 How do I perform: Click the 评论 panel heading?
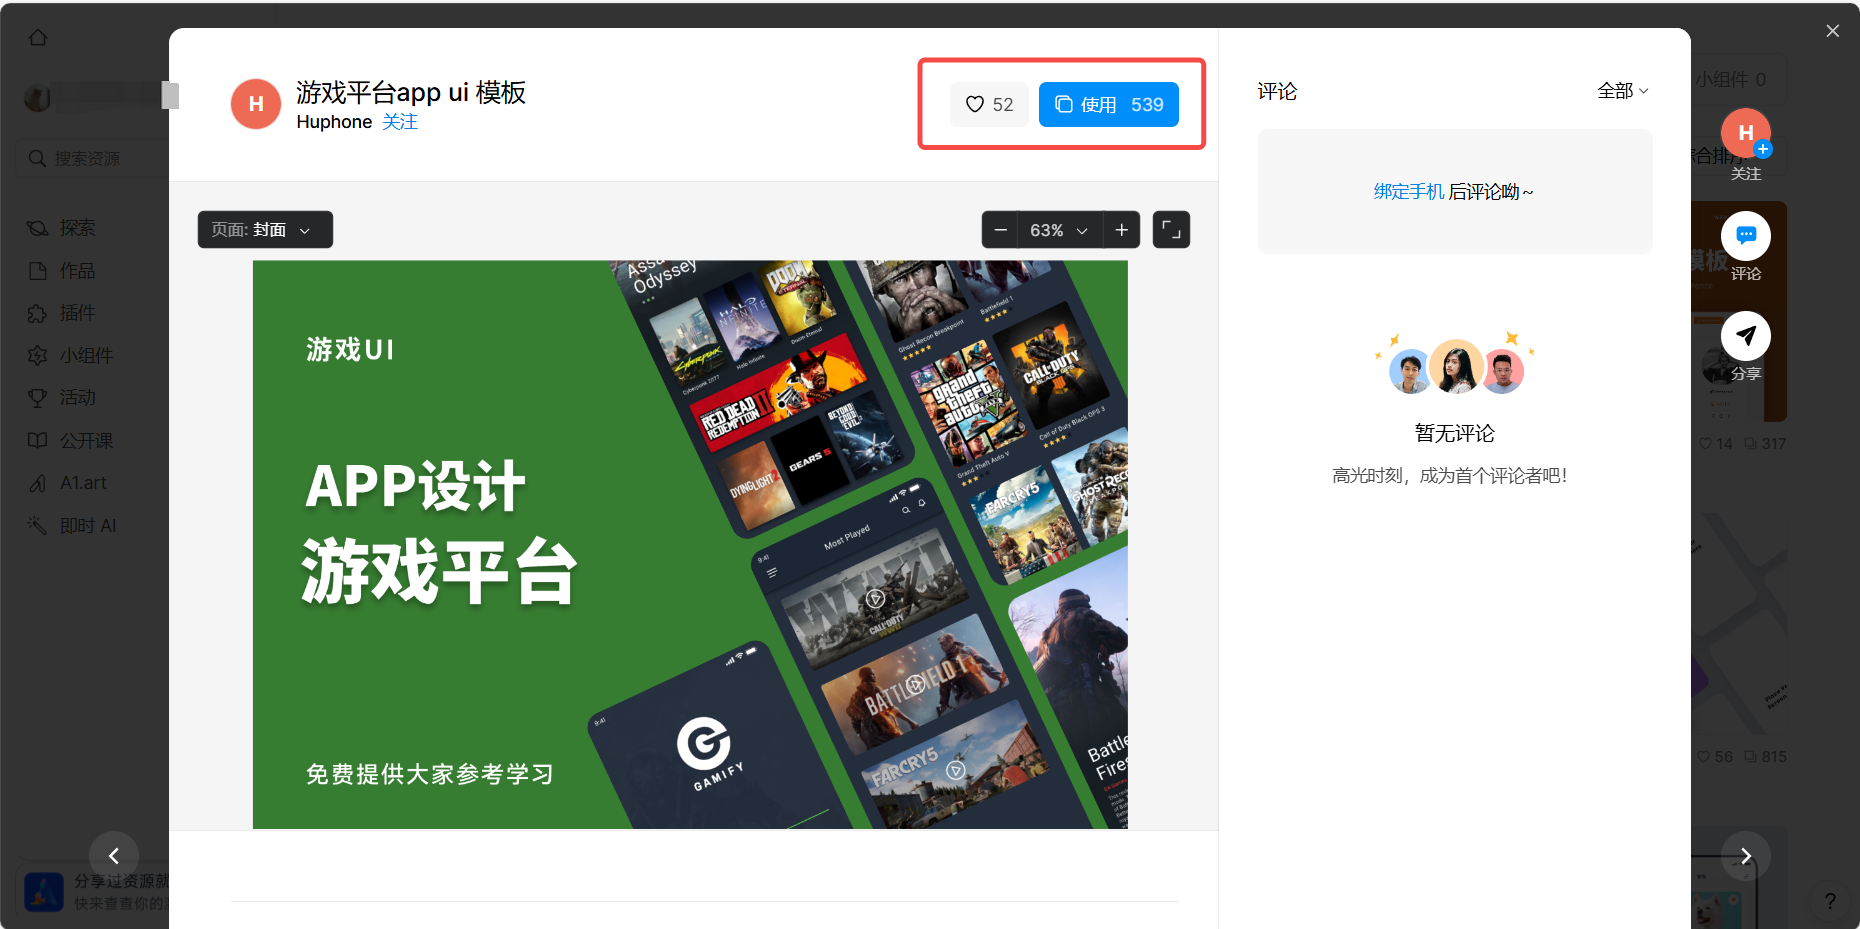(1277, 91)
